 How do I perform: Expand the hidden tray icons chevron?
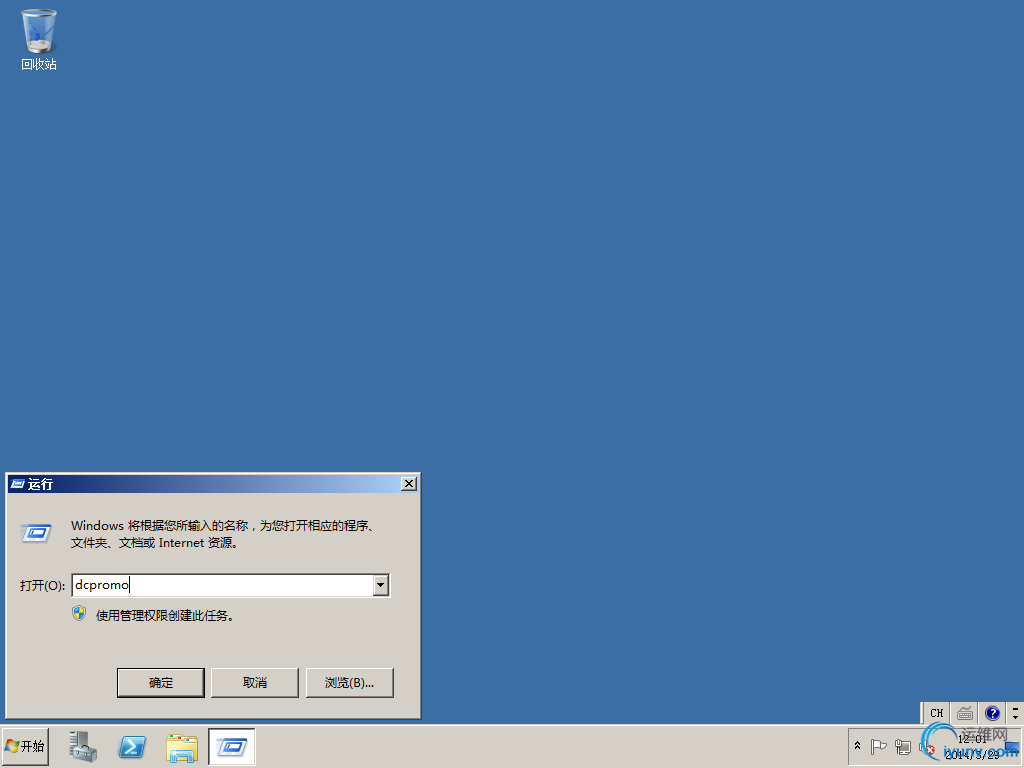tap(857, 746)
